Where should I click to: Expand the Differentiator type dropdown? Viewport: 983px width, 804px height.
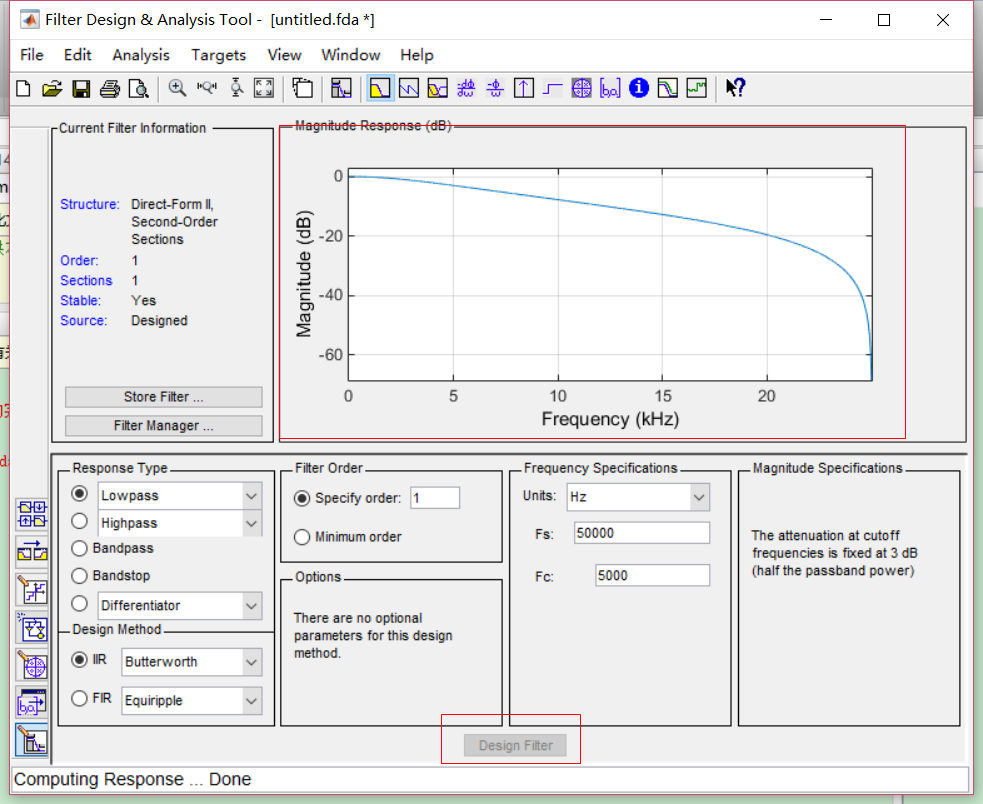pyautogui.click(x=251, y=606)
